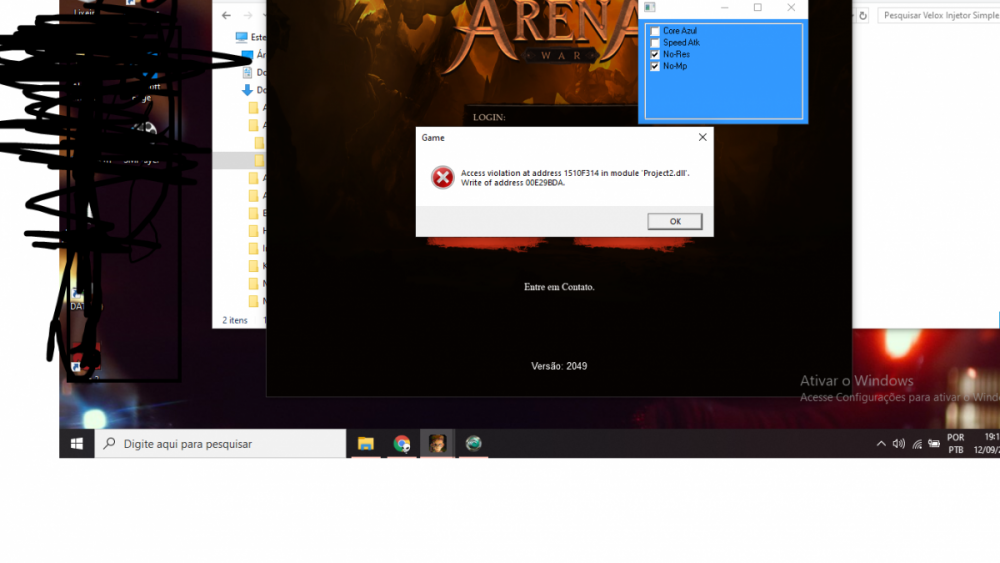The width and height of the screenshot is (1000, 563).
Task: Close the blue cheat options window
Action: coord(791,8)
